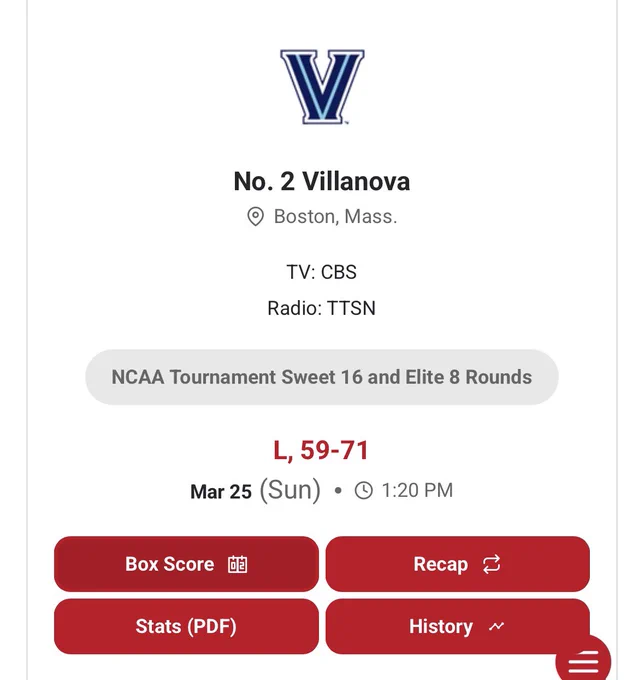
Task: Select the NCAA Tournament Sweet 16 pill
Action: click(322, 377)
